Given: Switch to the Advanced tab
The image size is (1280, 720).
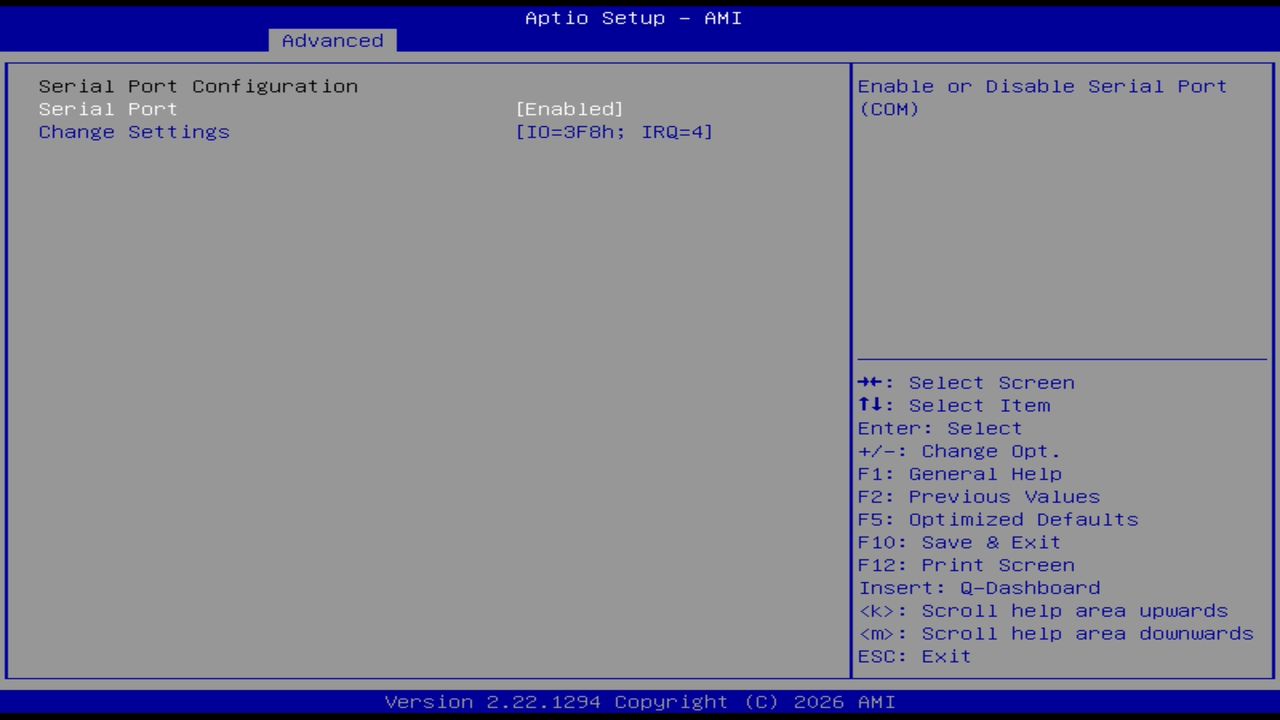Looking at the screenshot, I should (331, 40).
